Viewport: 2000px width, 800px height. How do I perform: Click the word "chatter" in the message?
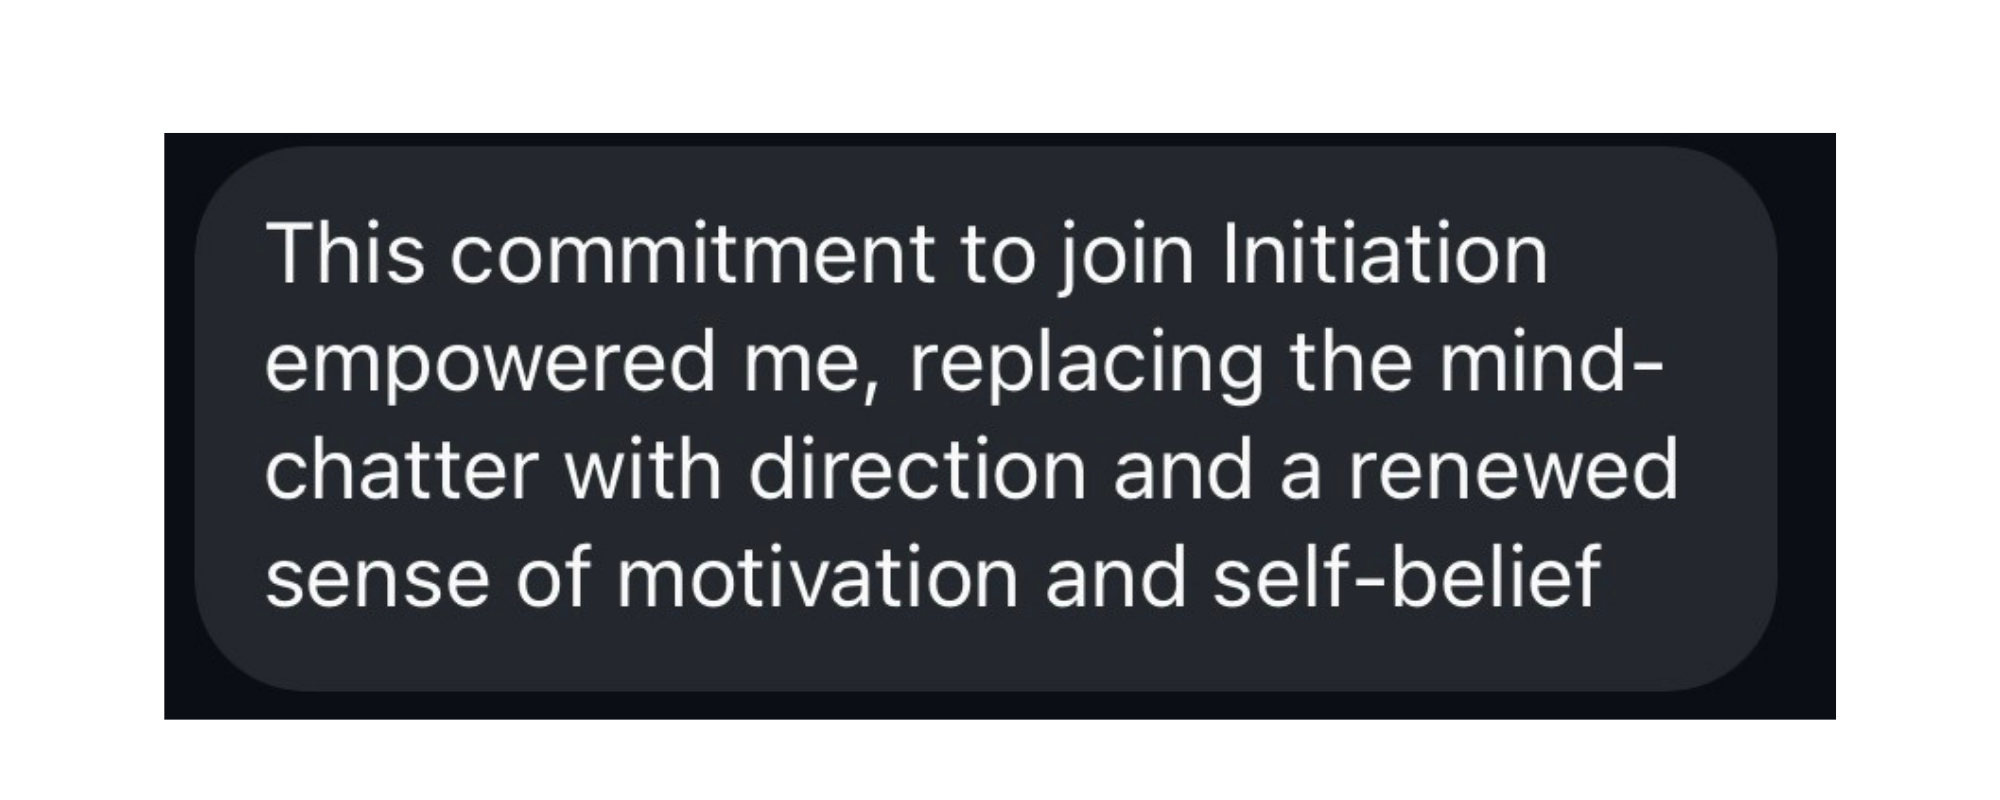(x=402, y=470)
